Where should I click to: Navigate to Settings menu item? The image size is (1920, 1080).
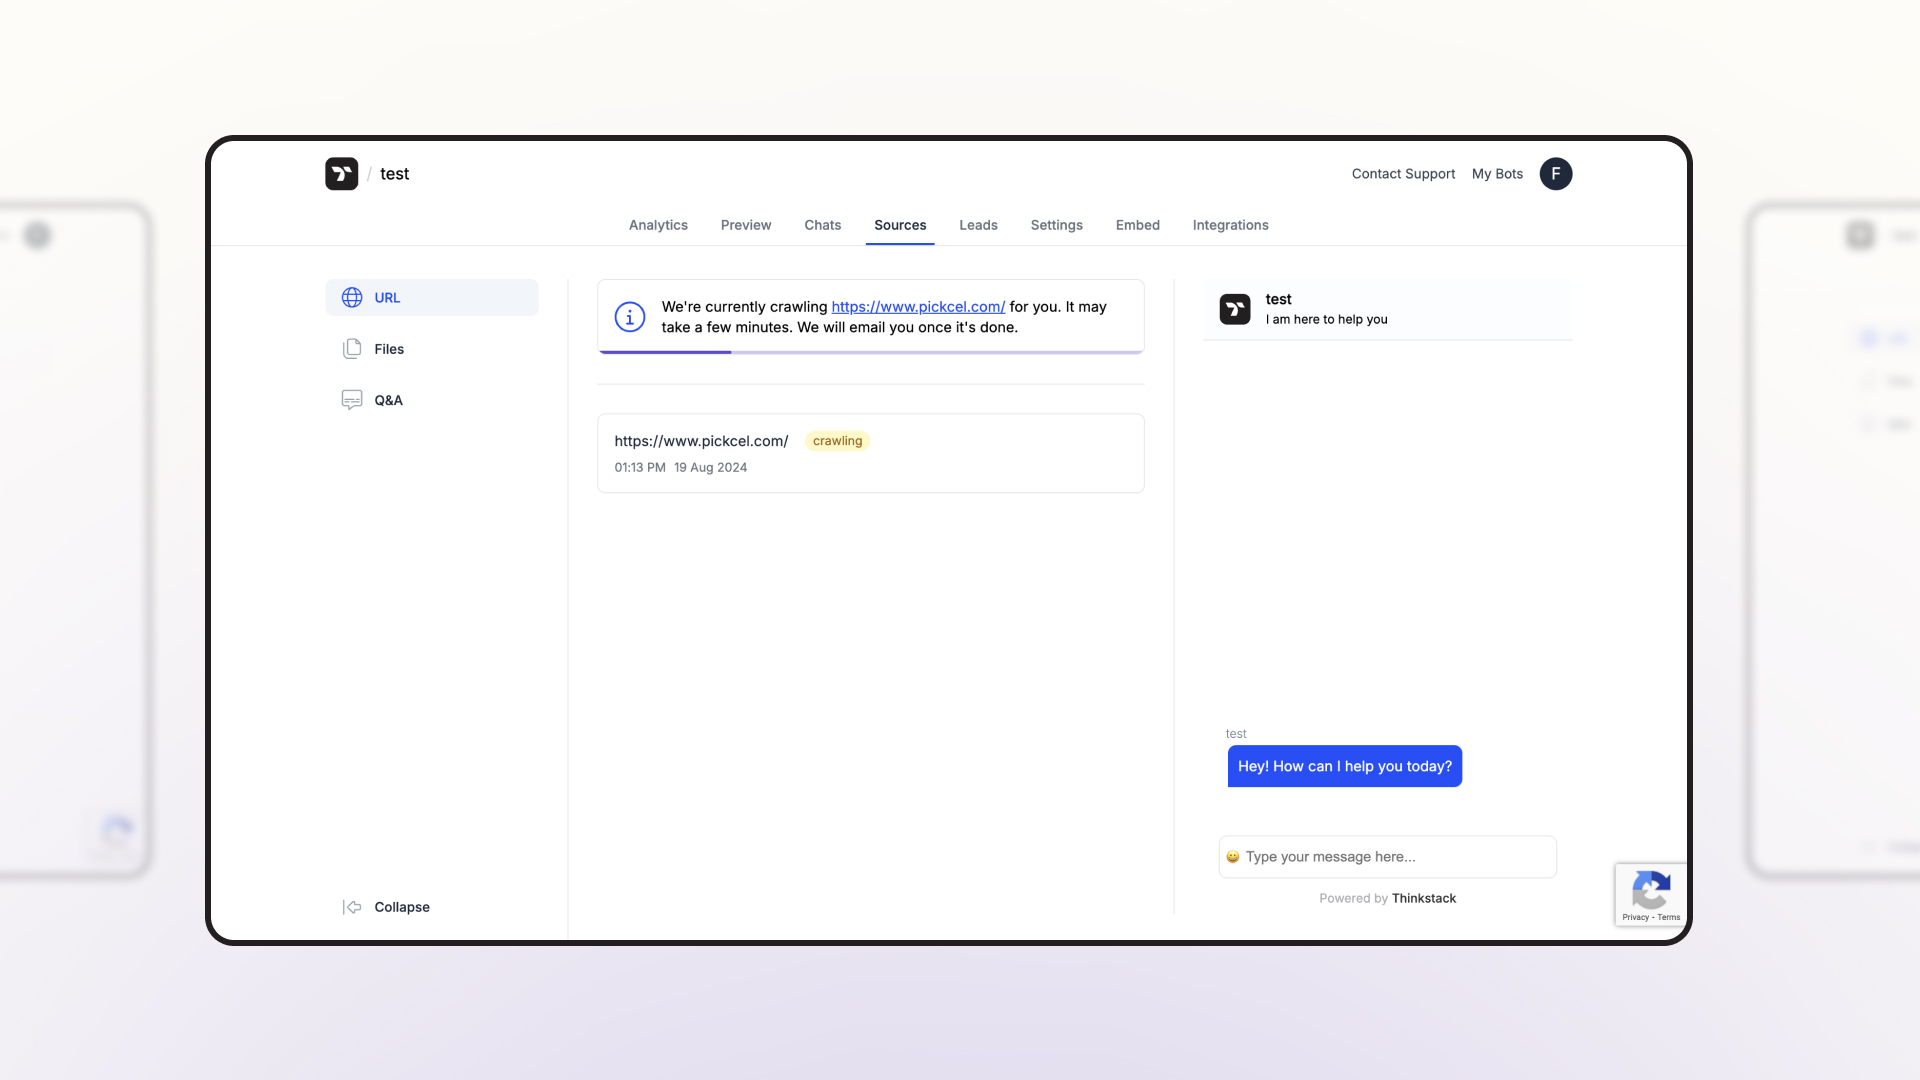point(1056,224)
